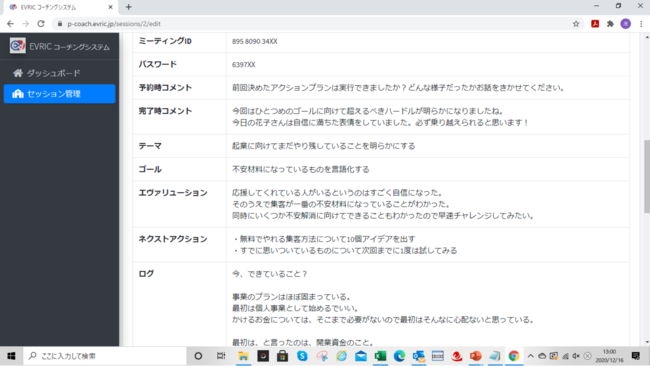
Task: Open Microsoft Edge from the taskbar
Action: (400, 356)
